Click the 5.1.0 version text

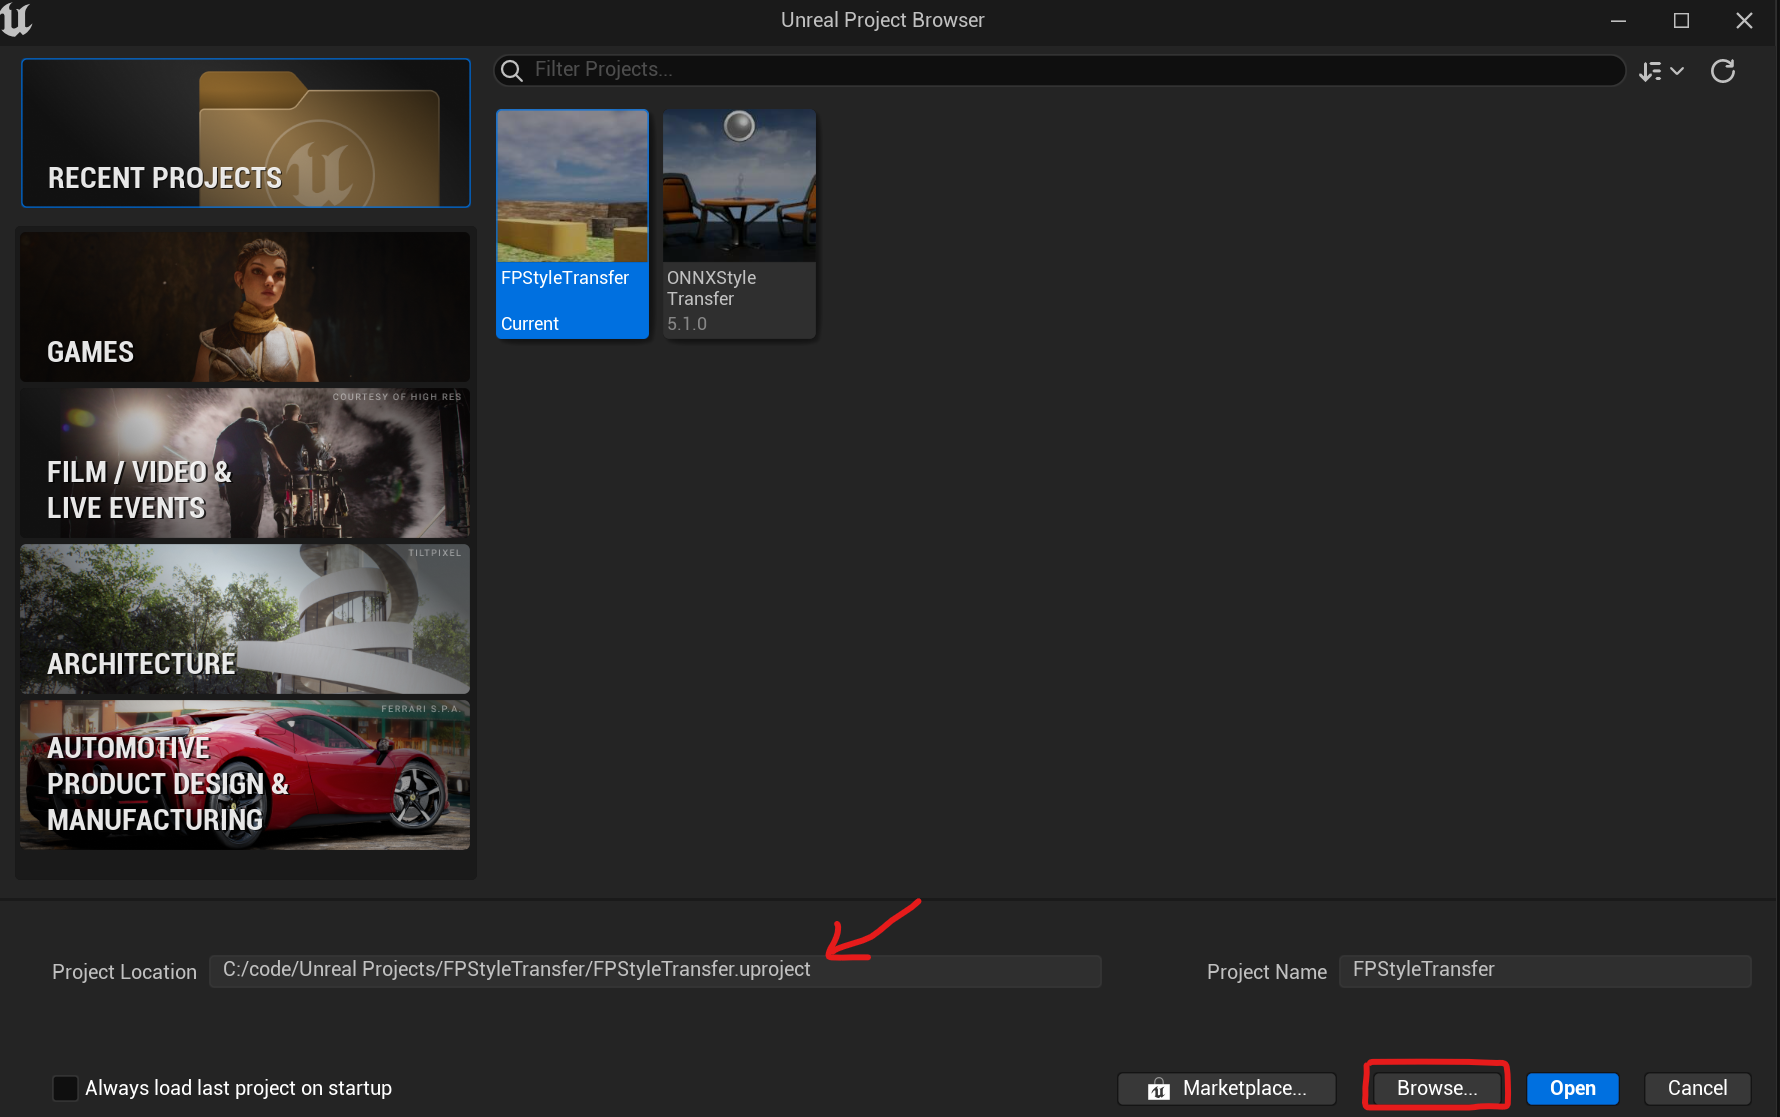pos(687,324)
